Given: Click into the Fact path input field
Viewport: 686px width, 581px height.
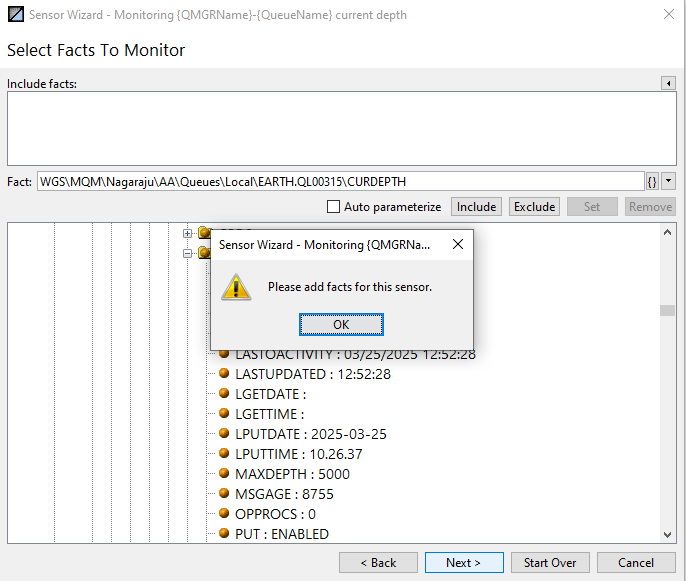Looking at the screenshot, I should [340, 182].
